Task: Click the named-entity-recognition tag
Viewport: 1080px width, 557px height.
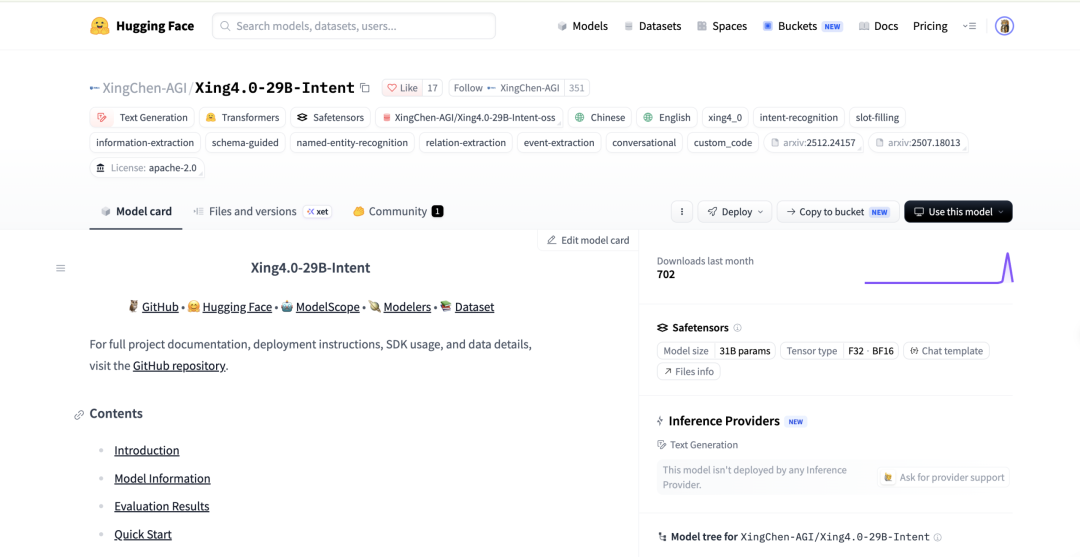Action: tap(353, 143)
